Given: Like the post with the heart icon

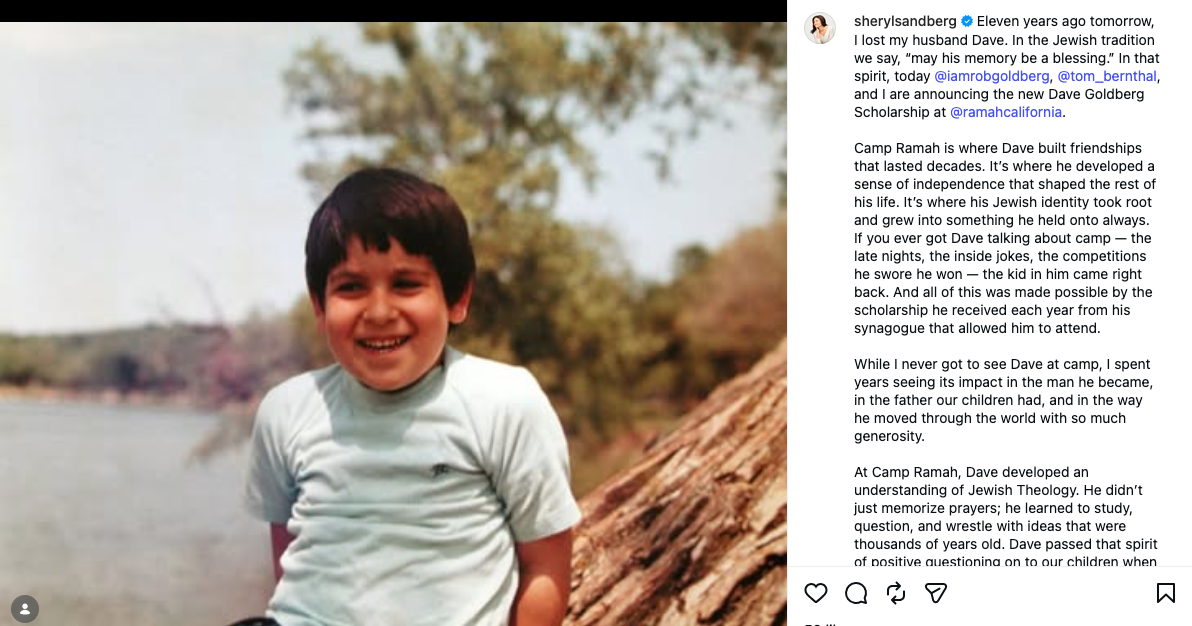Looking at the screenshot, I should pyautogui.click(x=816, y=593).
